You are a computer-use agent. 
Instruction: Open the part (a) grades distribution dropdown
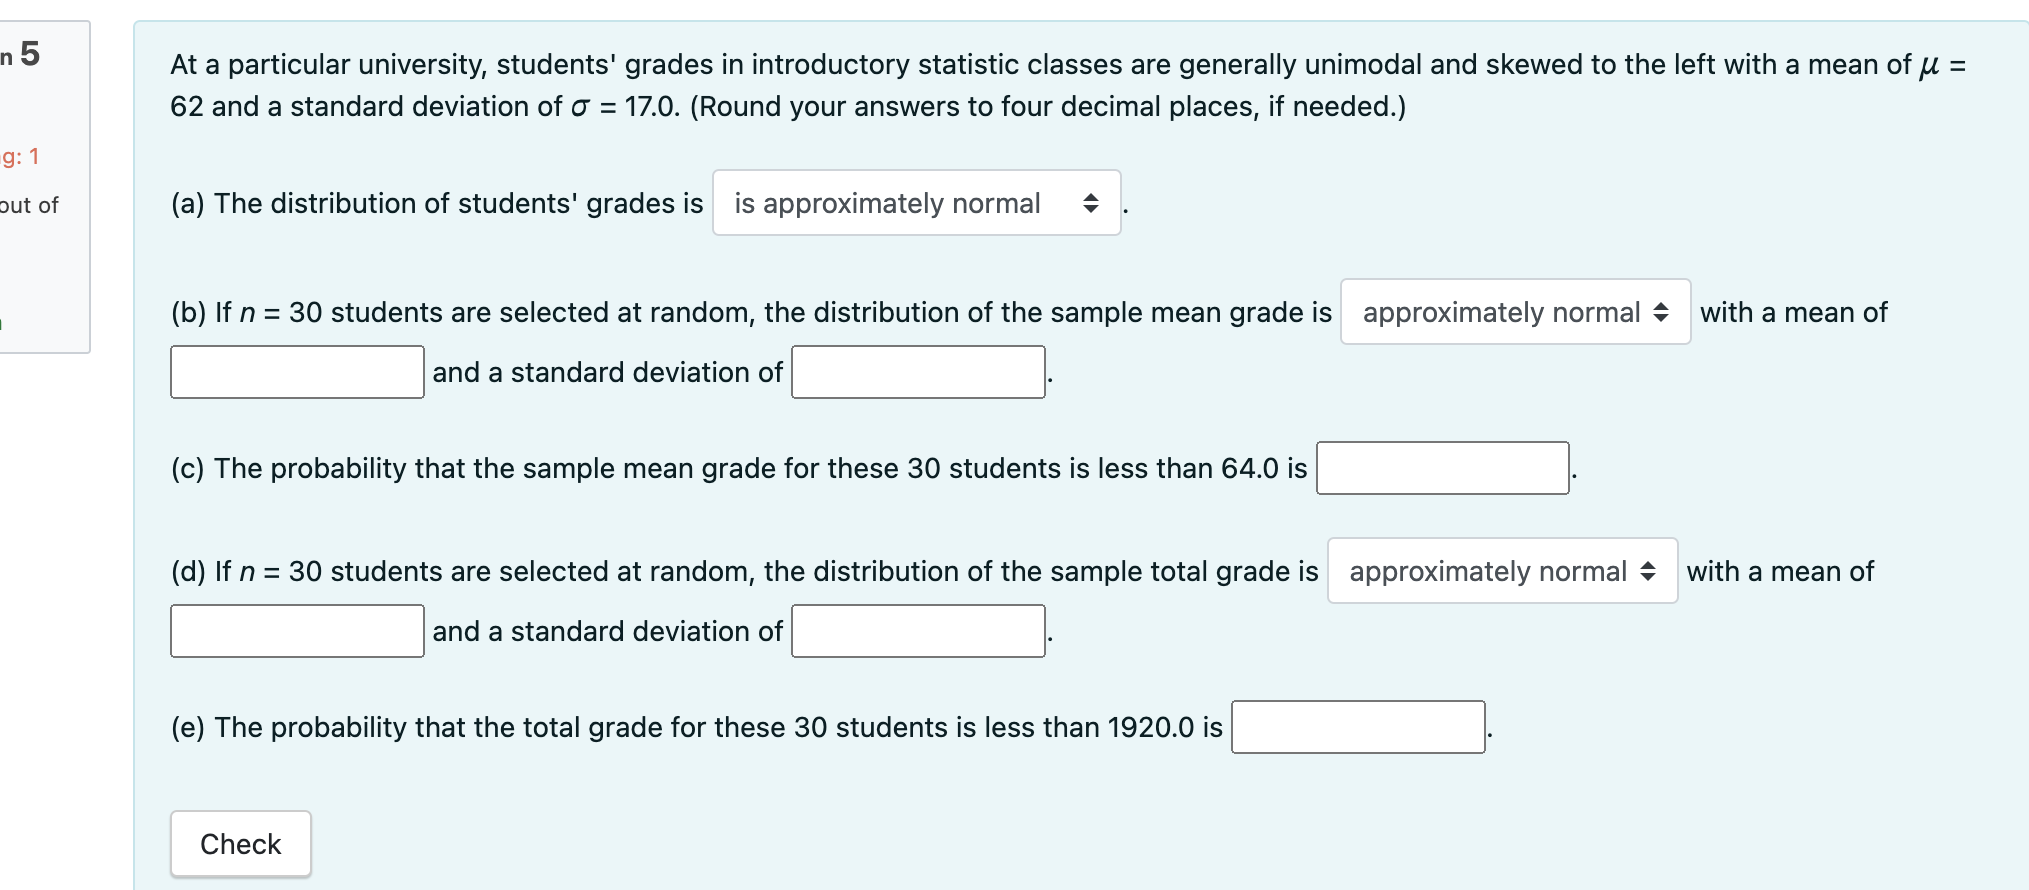point(916,203)
